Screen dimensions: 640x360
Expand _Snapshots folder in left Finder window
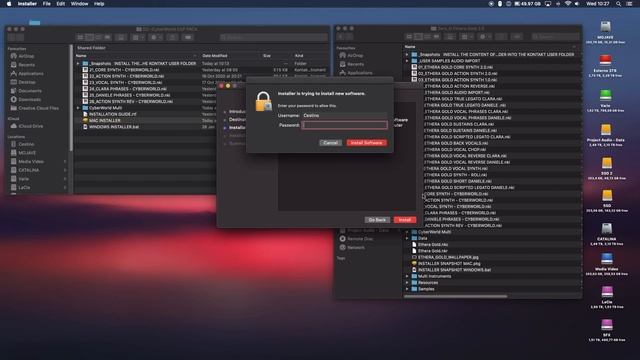tap(78, 64)
